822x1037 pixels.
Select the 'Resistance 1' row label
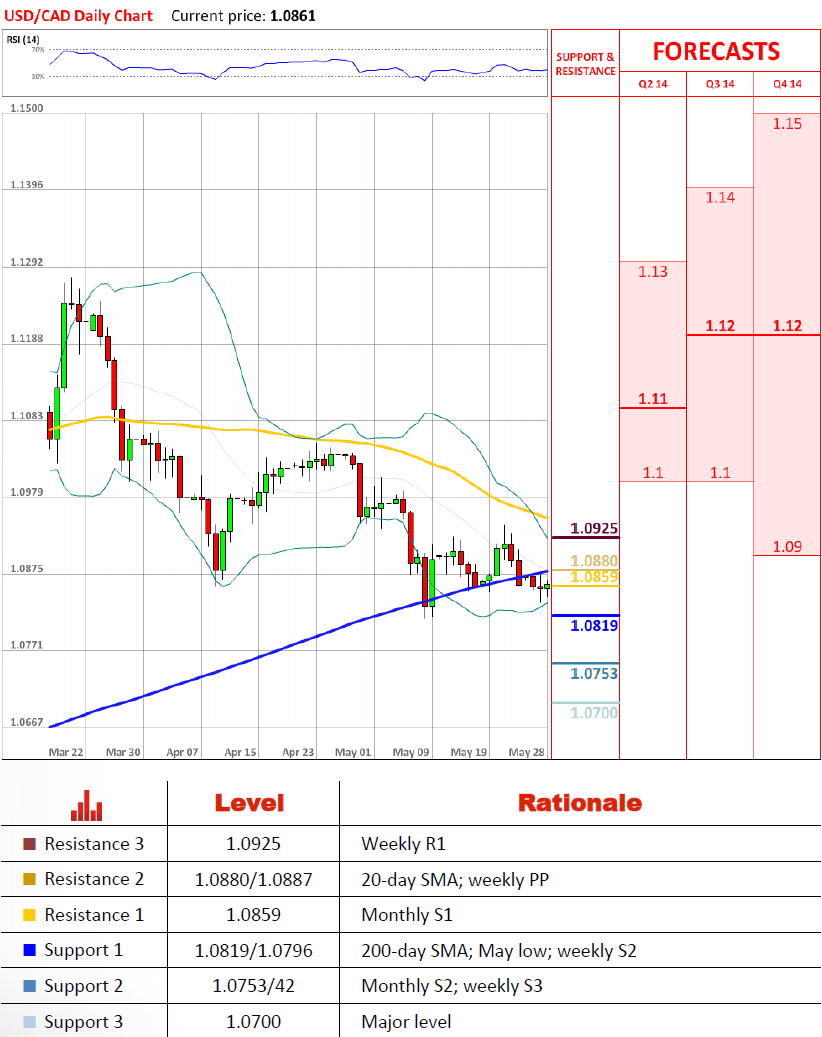94,915
